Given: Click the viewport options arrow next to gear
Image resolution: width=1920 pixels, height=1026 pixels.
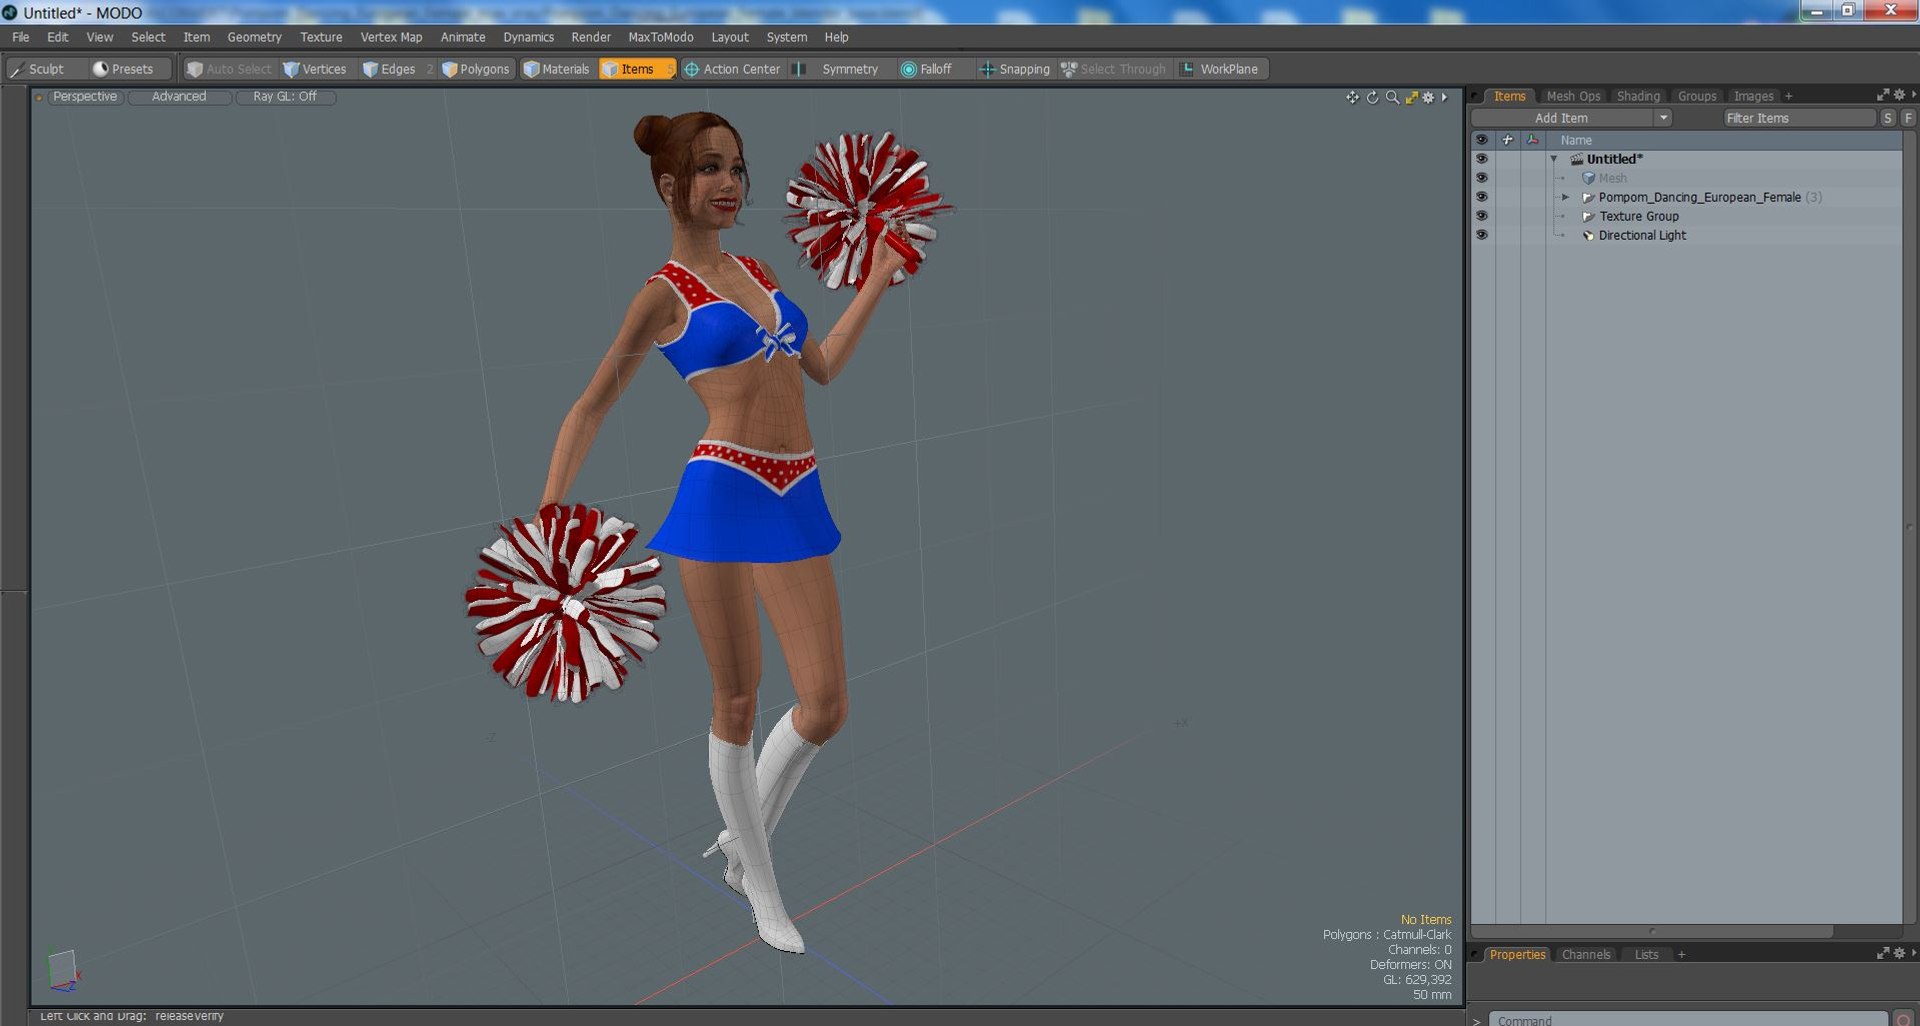Looking at the screenshot, I should (x=1444, y=97).
